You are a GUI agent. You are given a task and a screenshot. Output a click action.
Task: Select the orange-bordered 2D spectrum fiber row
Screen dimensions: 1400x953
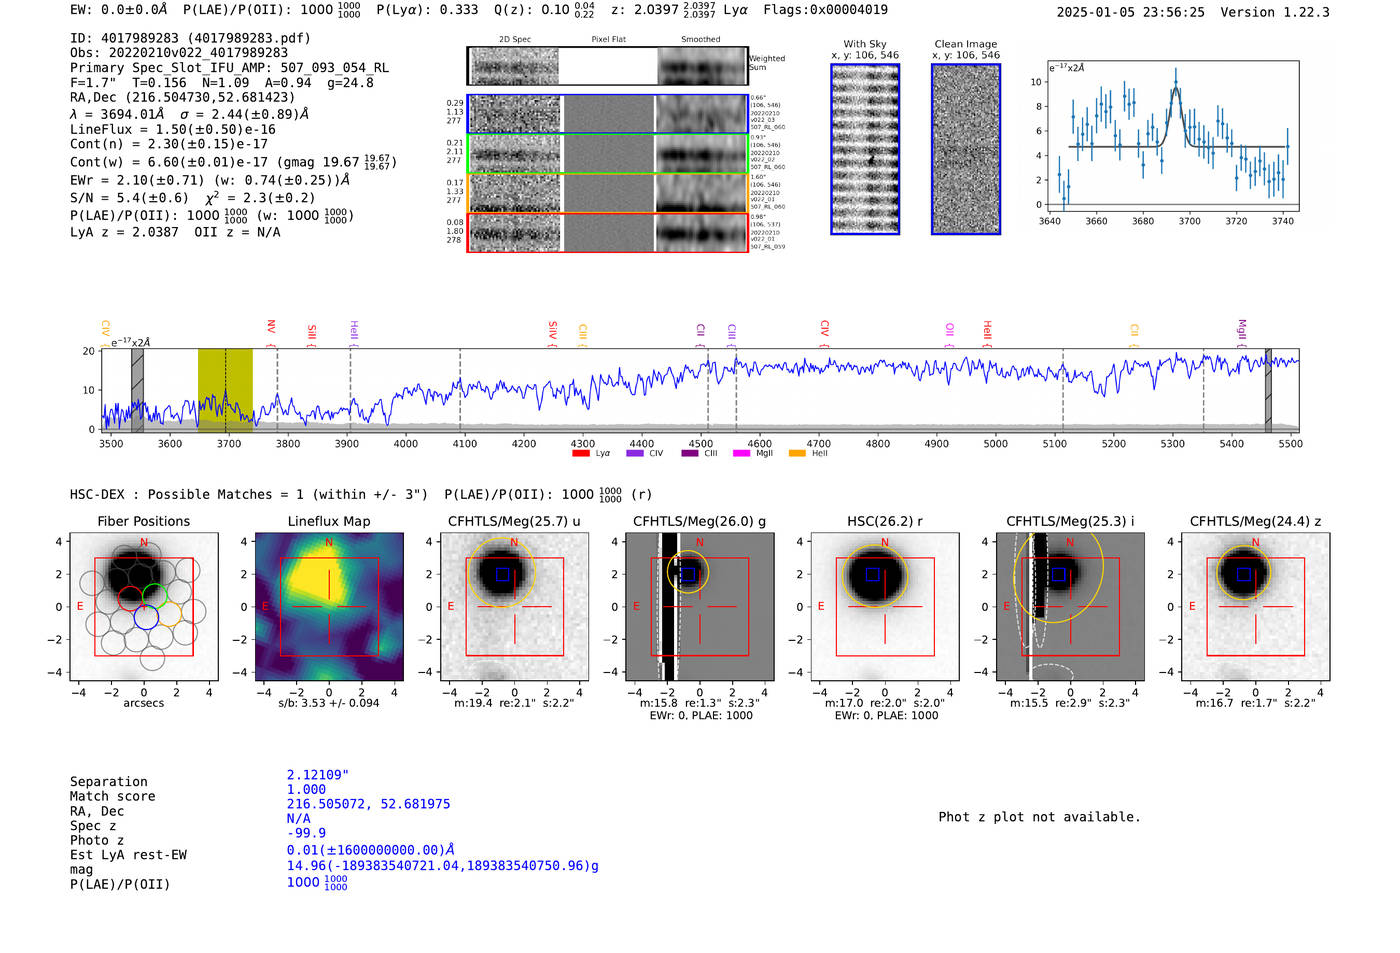coord(608,193)
